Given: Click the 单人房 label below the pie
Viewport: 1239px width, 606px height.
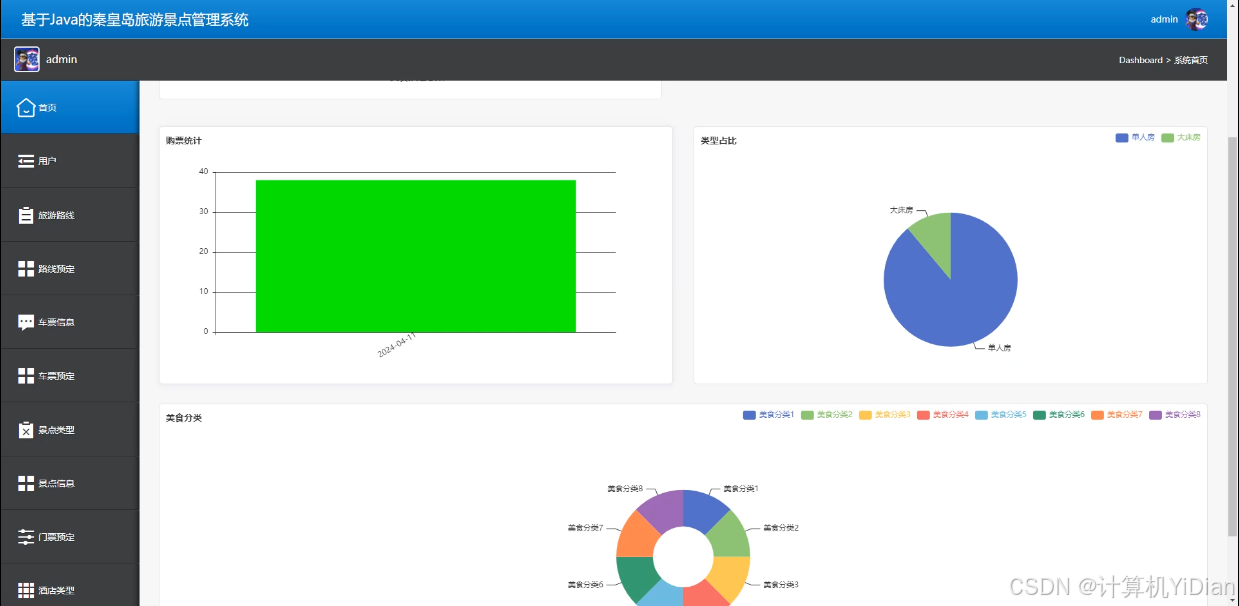Looking at the screenshot, I should (x=999, y=348).
